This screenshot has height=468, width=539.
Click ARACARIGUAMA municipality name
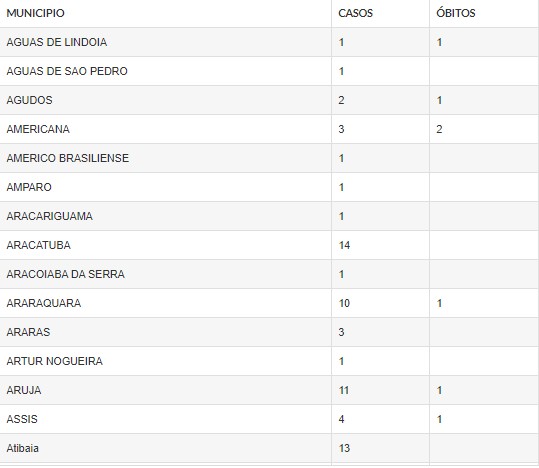point(50,216)
